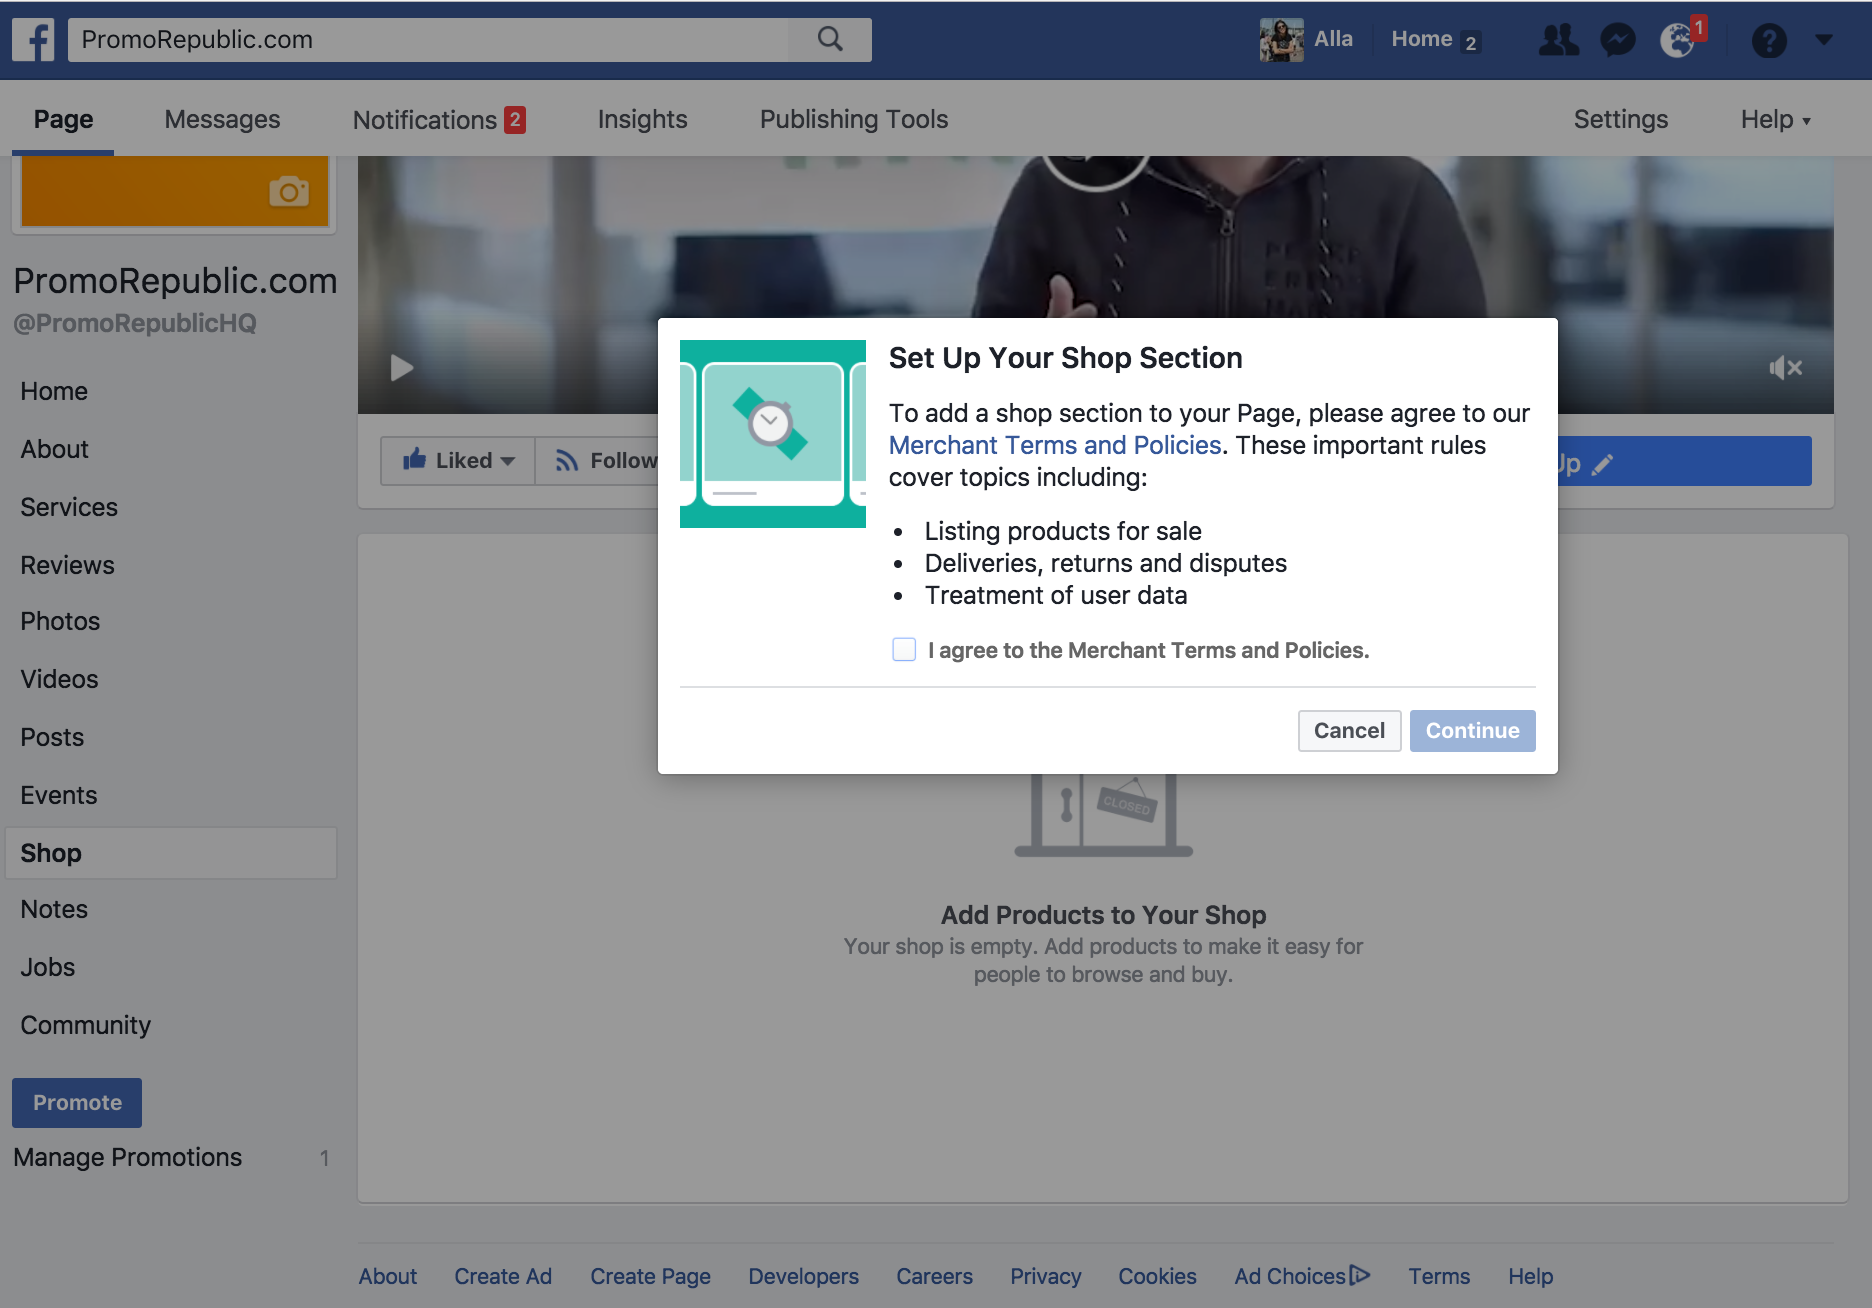Open the Help dropdown in page bar
Viewport: 1872px width, 1308px height.
click(x=1776, y=120)
